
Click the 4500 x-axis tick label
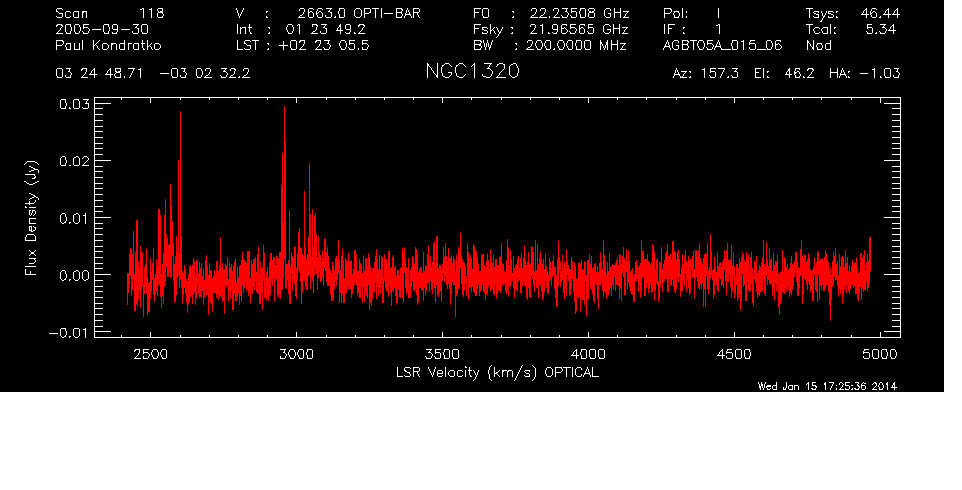pos(734,354)
